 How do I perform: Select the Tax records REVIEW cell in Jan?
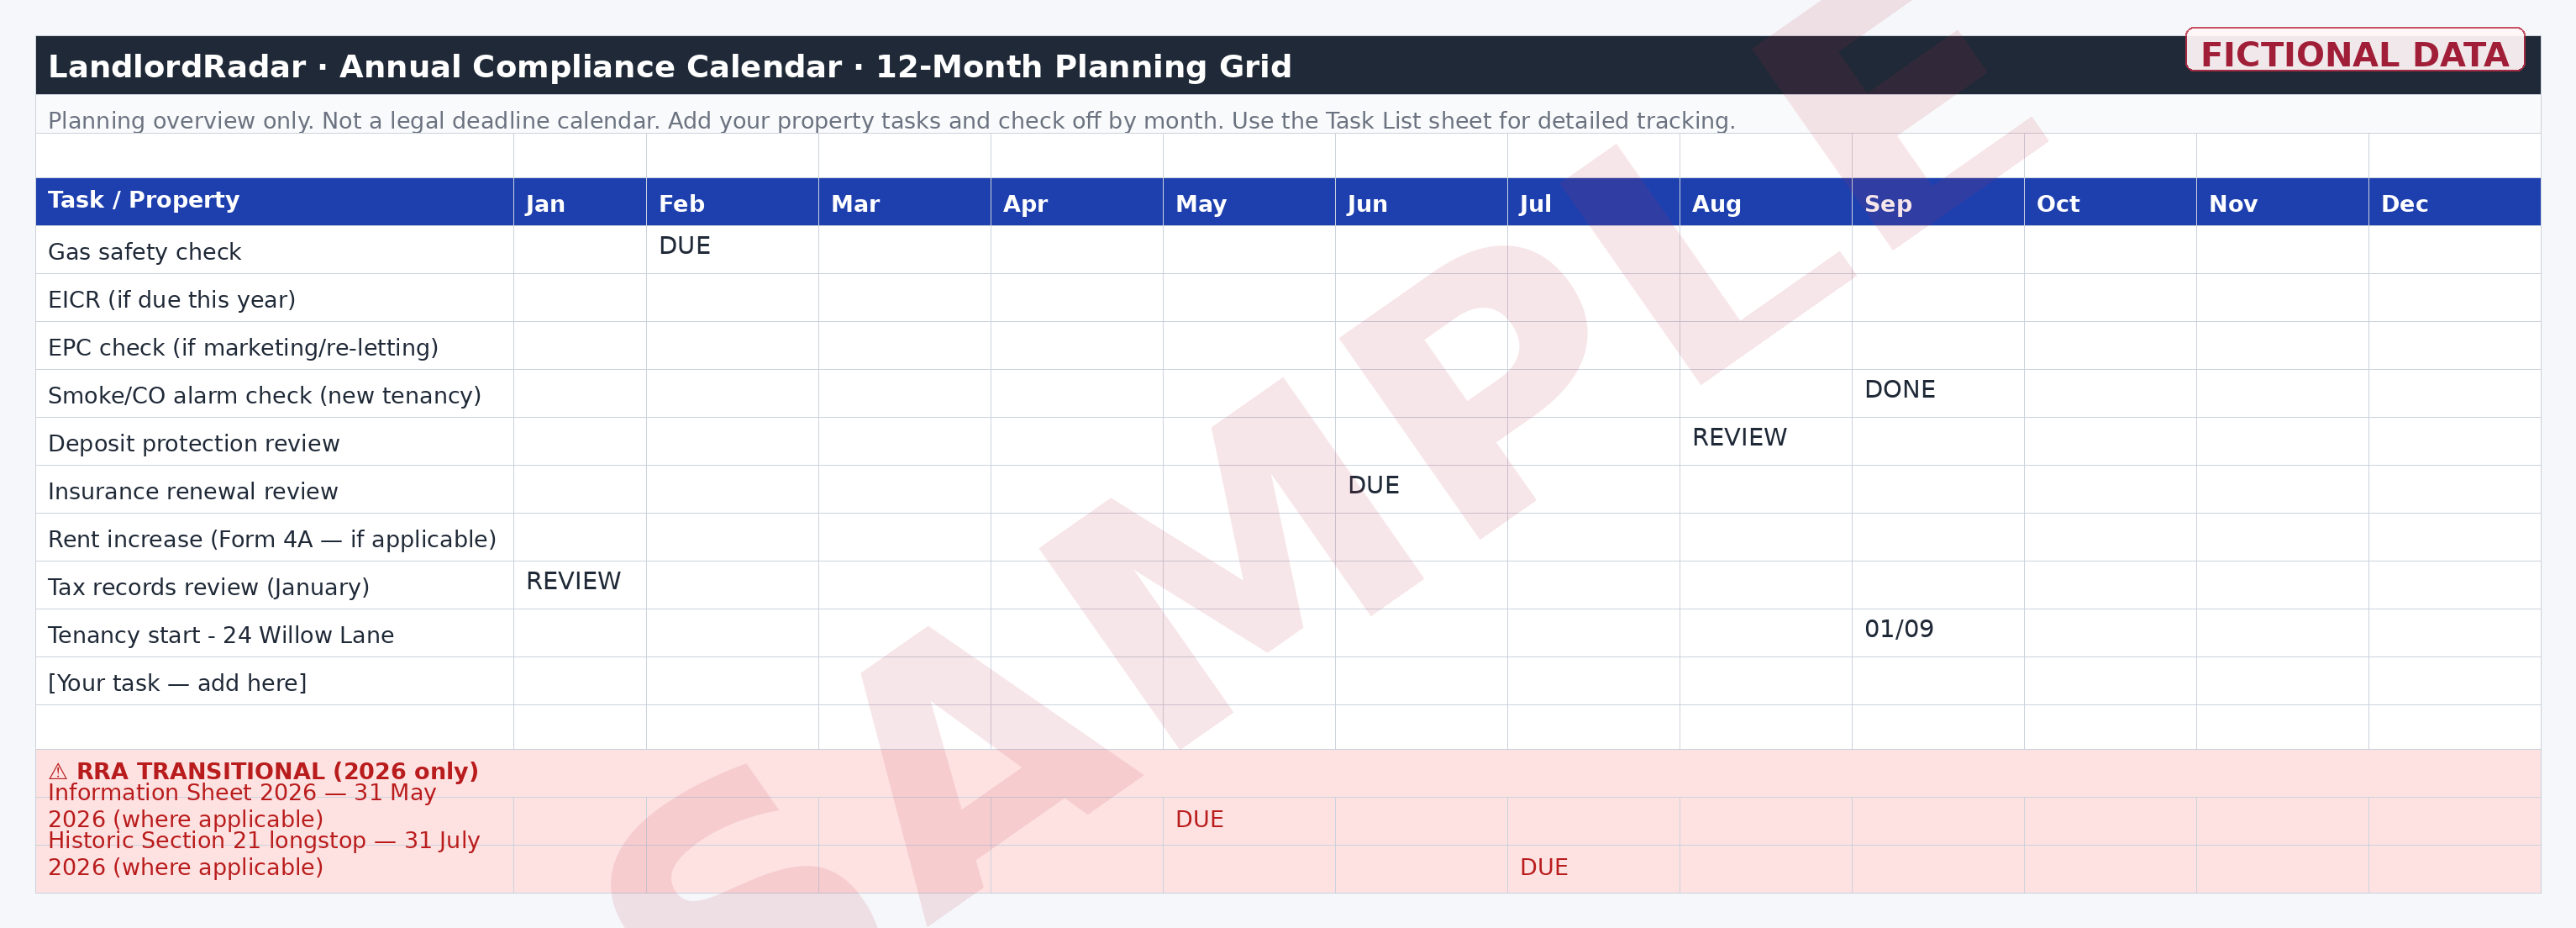580,585
